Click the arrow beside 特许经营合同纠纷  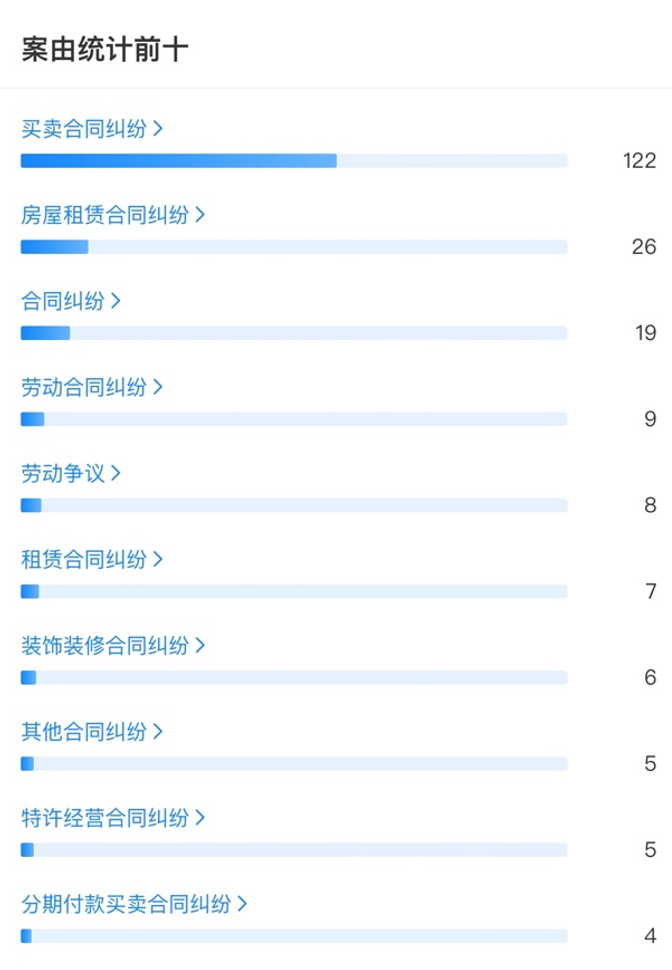[201, 817]
